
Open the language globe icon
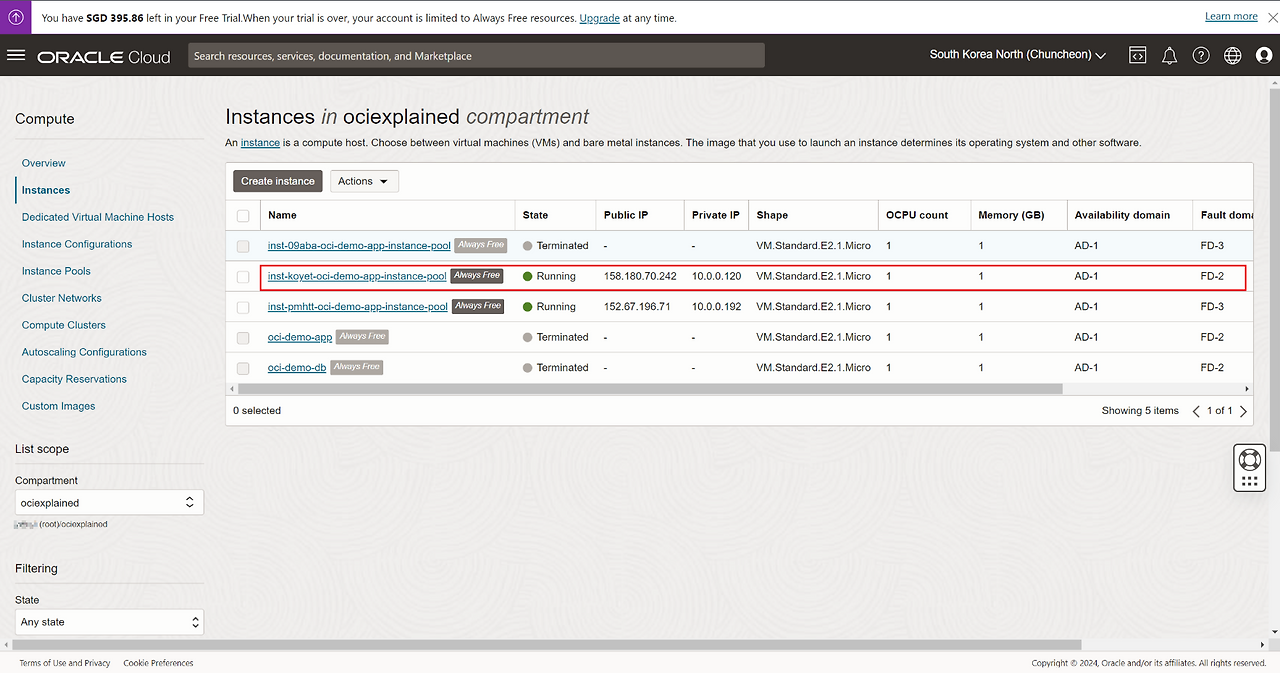(x=1232, y=56)
